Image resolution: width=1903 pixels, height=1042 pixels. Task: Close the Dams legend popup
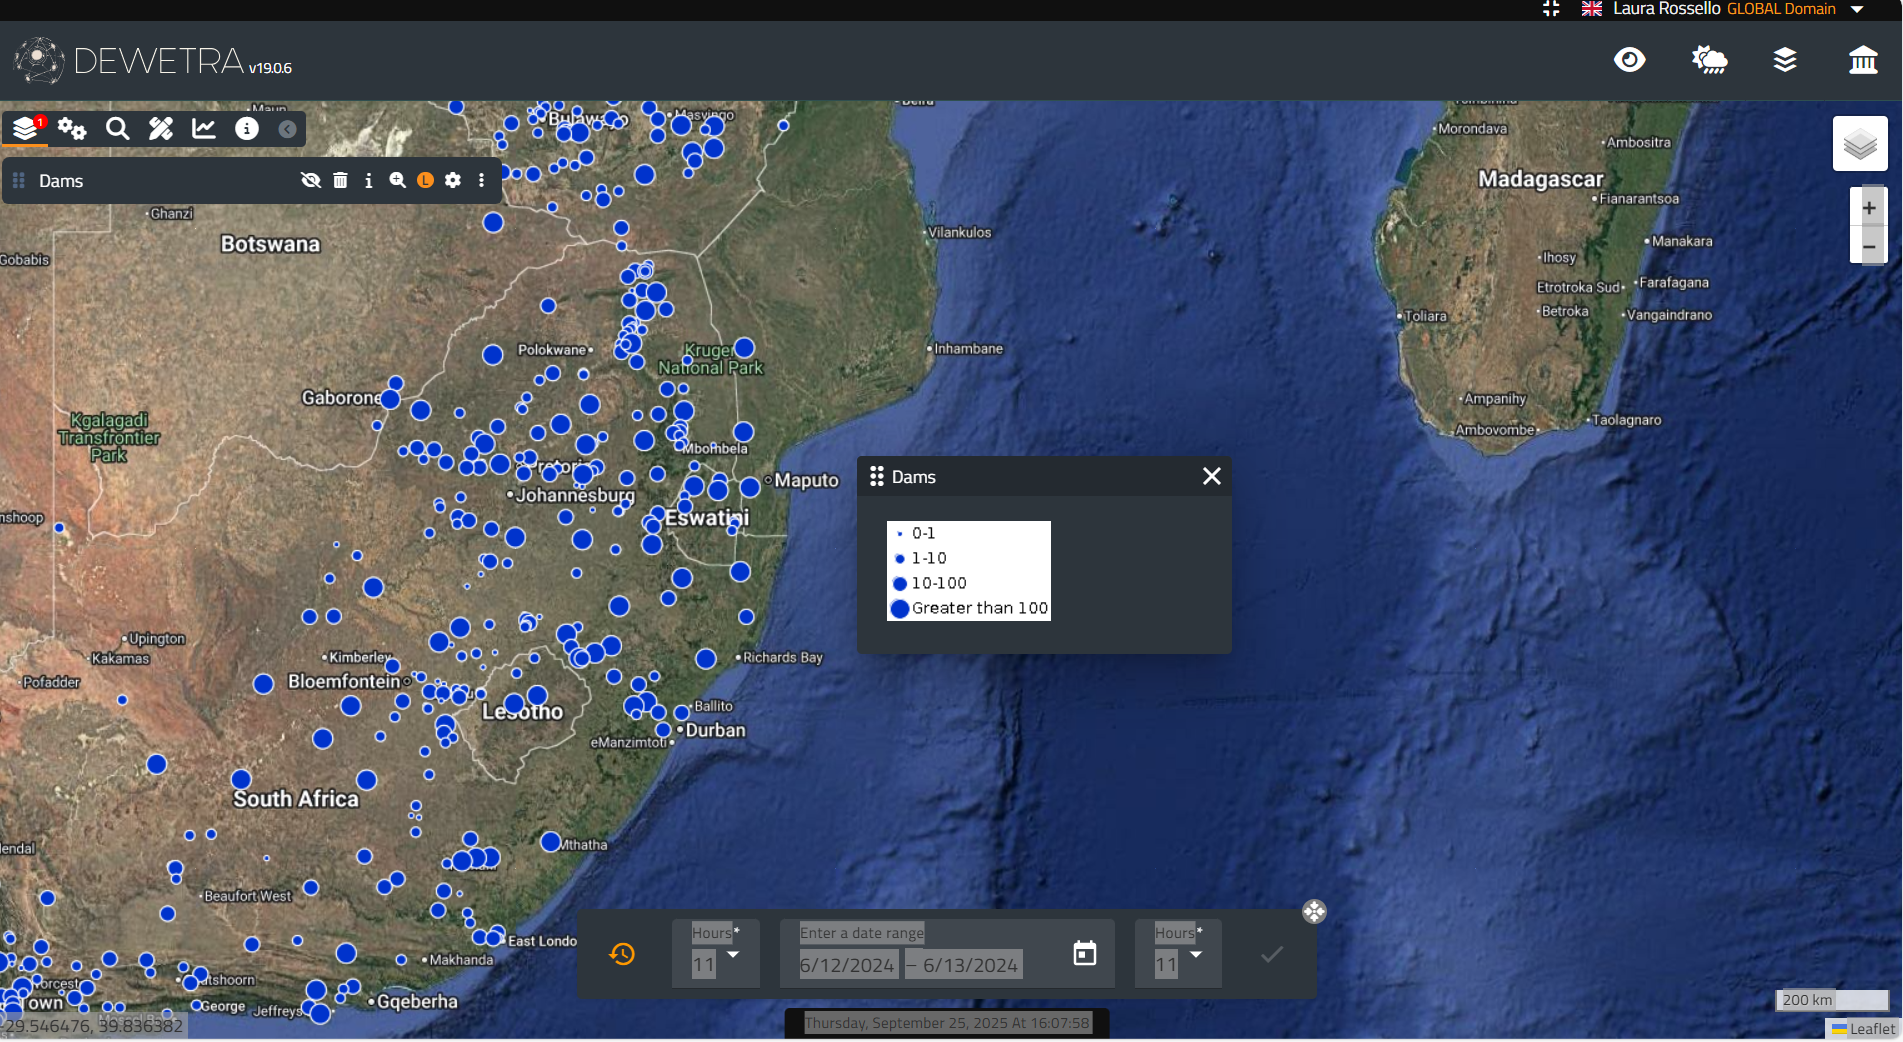click(x=1211, y=476)
